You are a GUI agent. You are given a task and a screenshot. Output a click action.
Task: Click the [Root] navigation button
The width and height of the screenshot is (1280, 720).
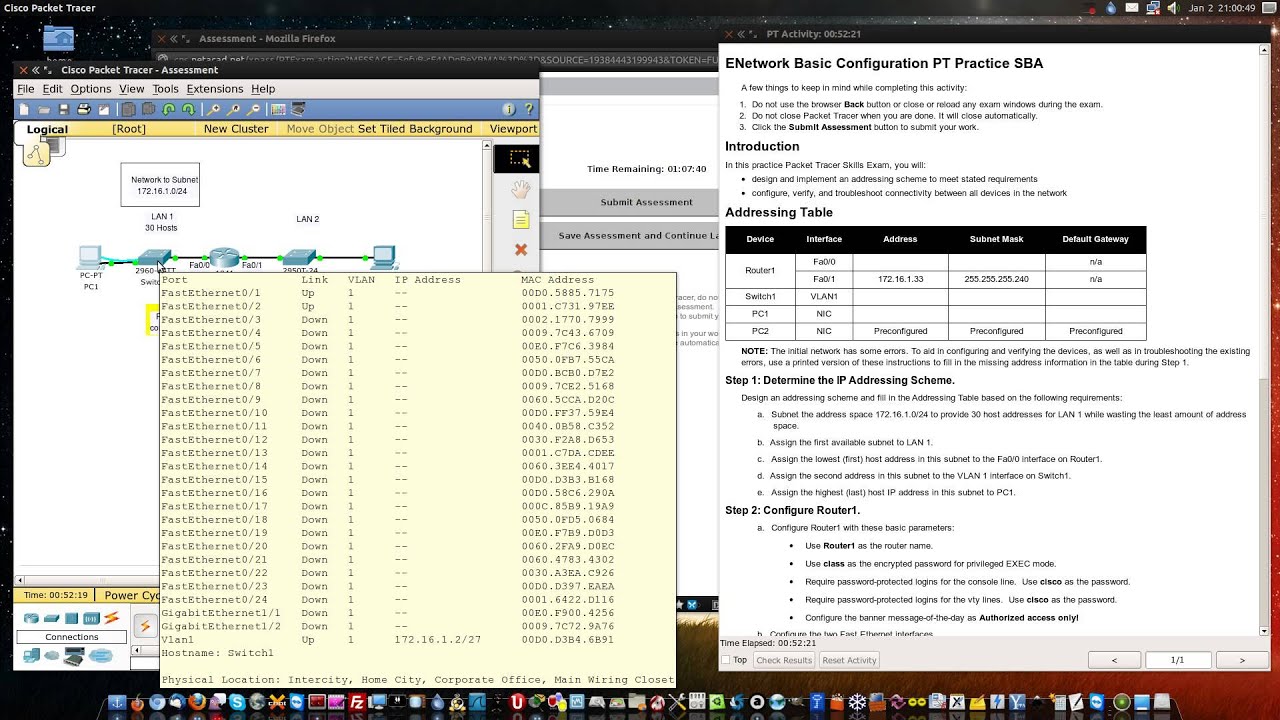pyautogui.click(x=129, y=129)
